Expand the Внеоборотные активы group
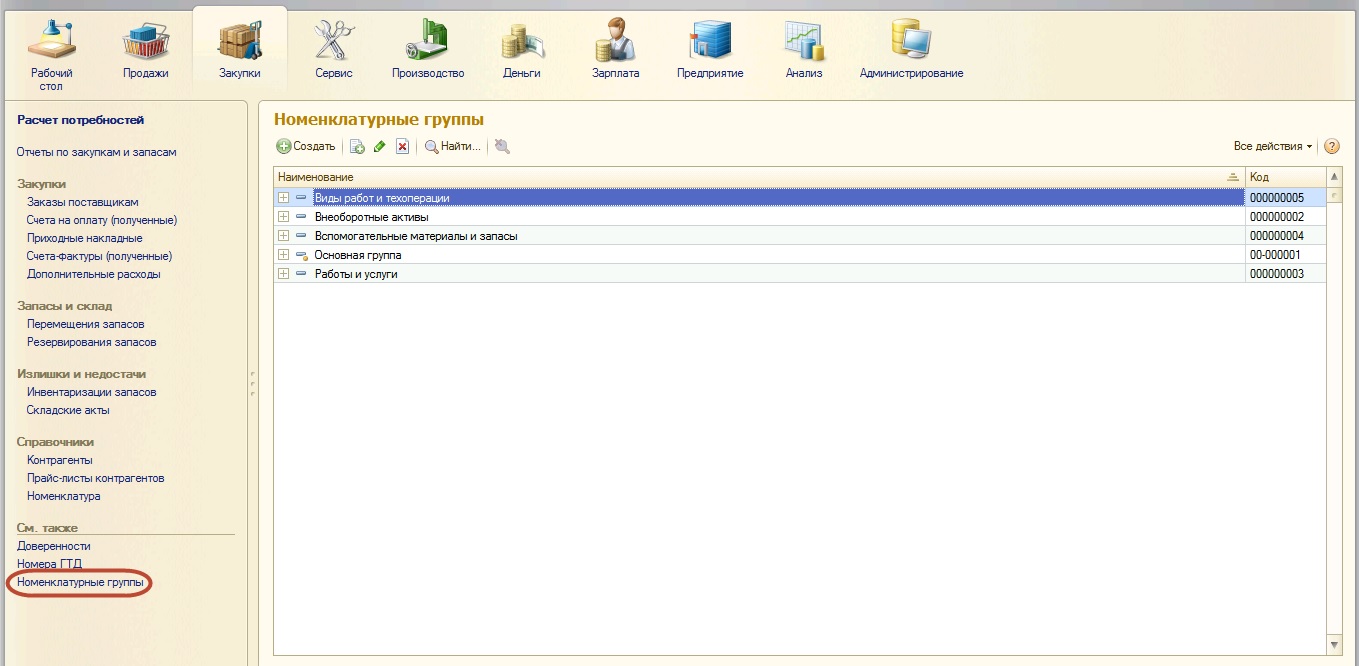1359x666 pixels. [284, 217]
